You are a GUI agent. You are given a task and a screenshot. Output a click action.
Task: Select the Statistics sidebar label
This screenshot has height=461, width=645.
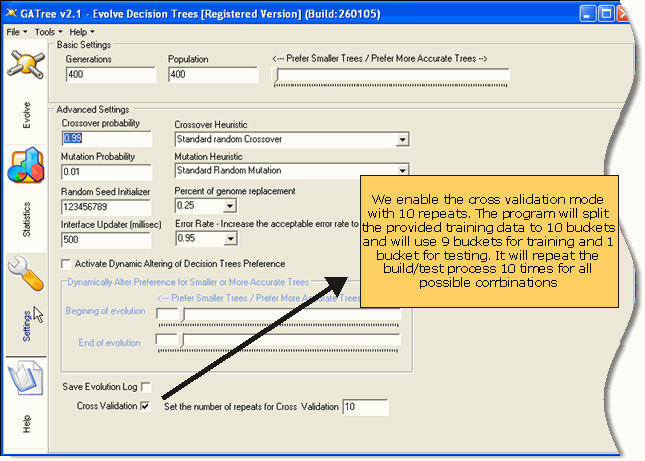coord(26,219)
